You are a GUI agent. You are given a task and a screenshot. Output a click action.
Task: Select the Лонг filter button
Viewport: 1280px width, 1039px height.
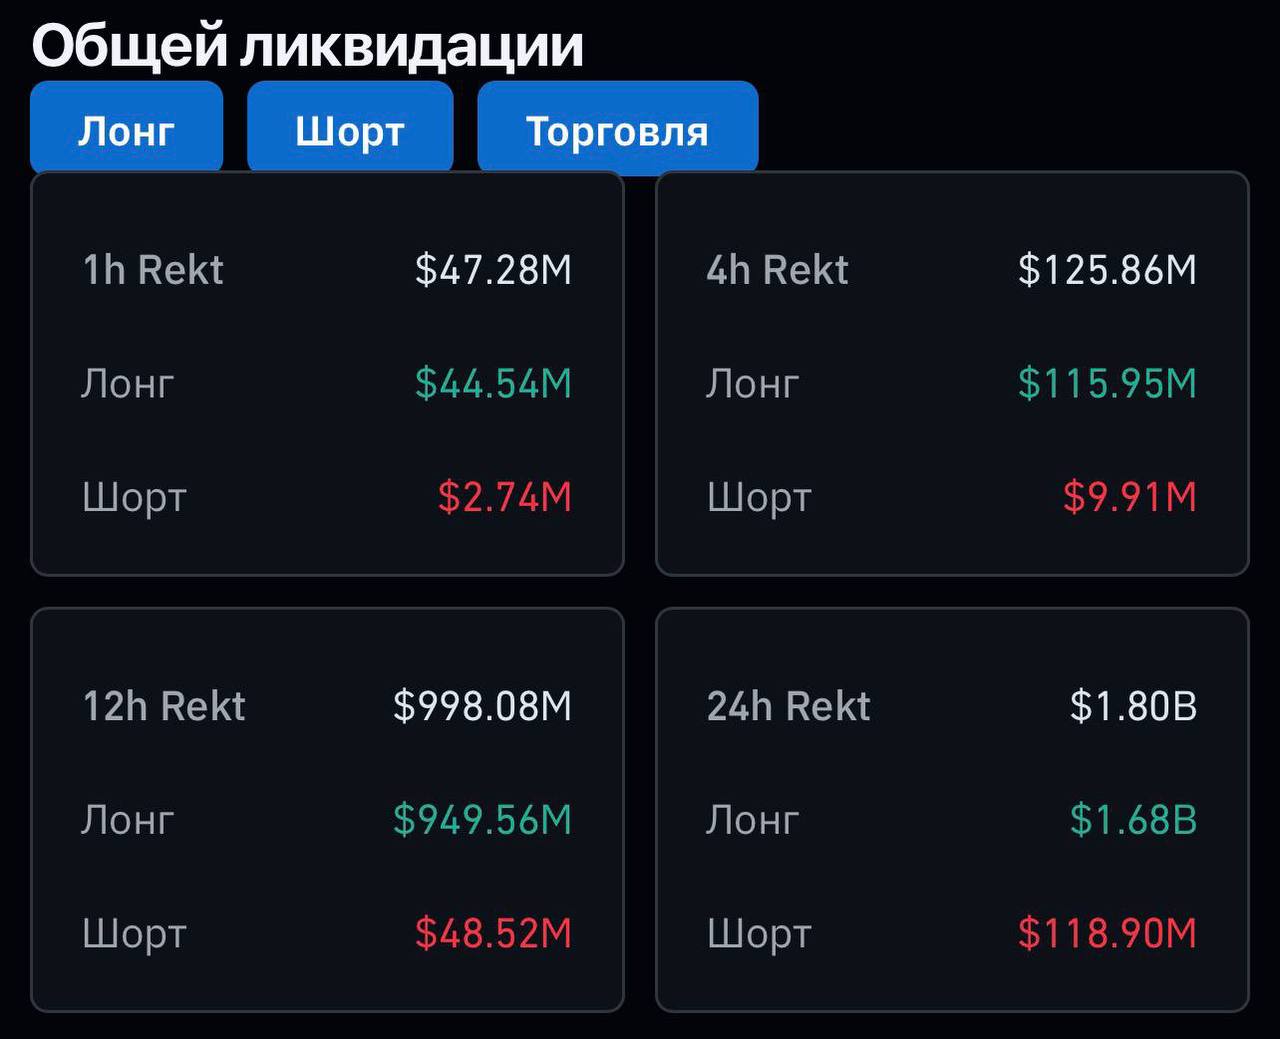126,127
